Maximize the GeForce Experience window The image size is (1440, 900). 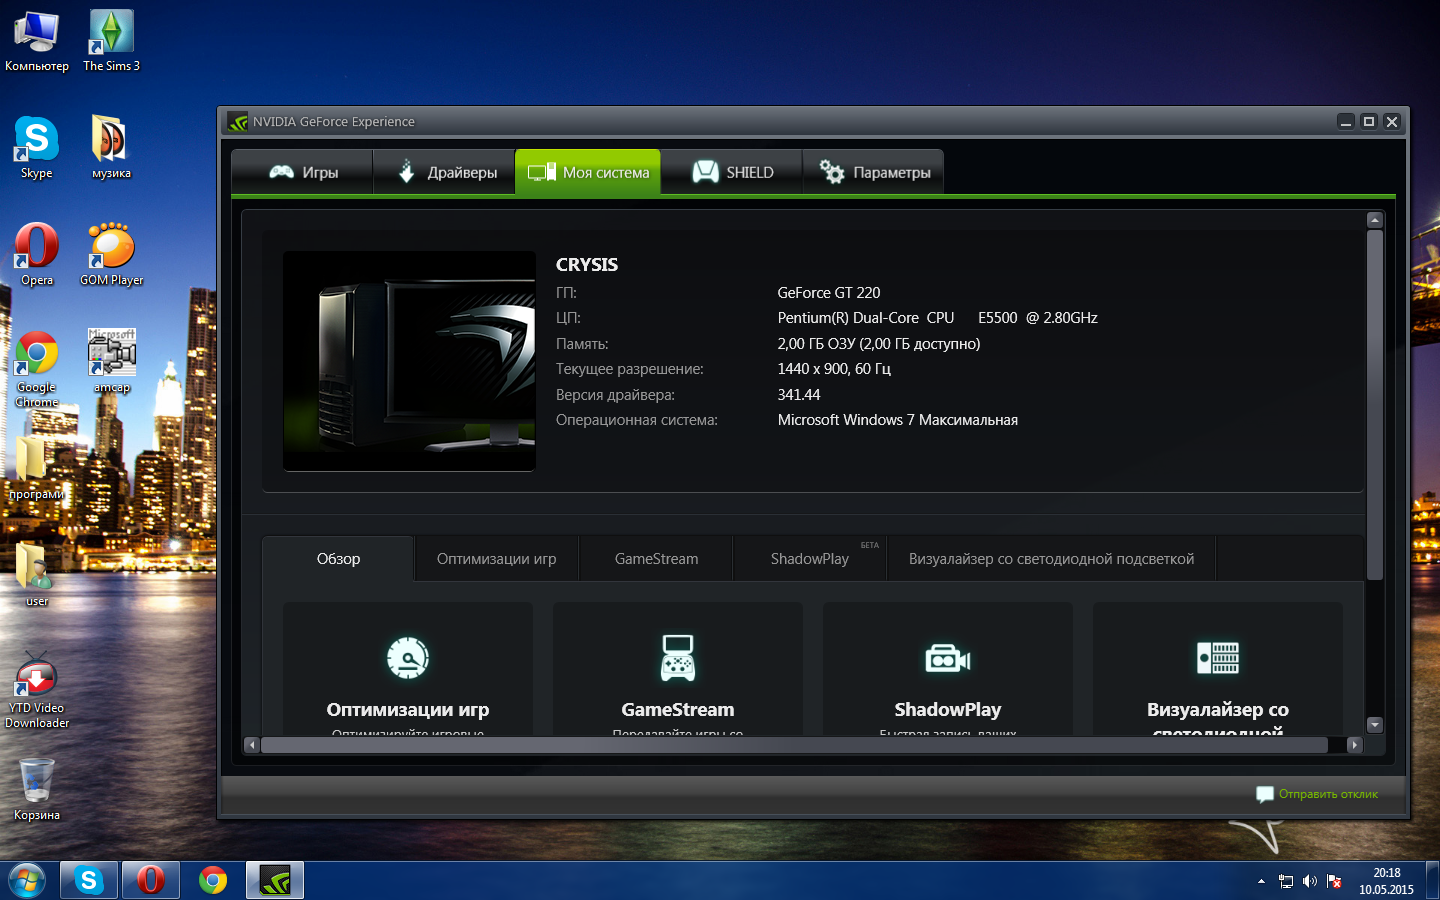[x=1369, y=122]
